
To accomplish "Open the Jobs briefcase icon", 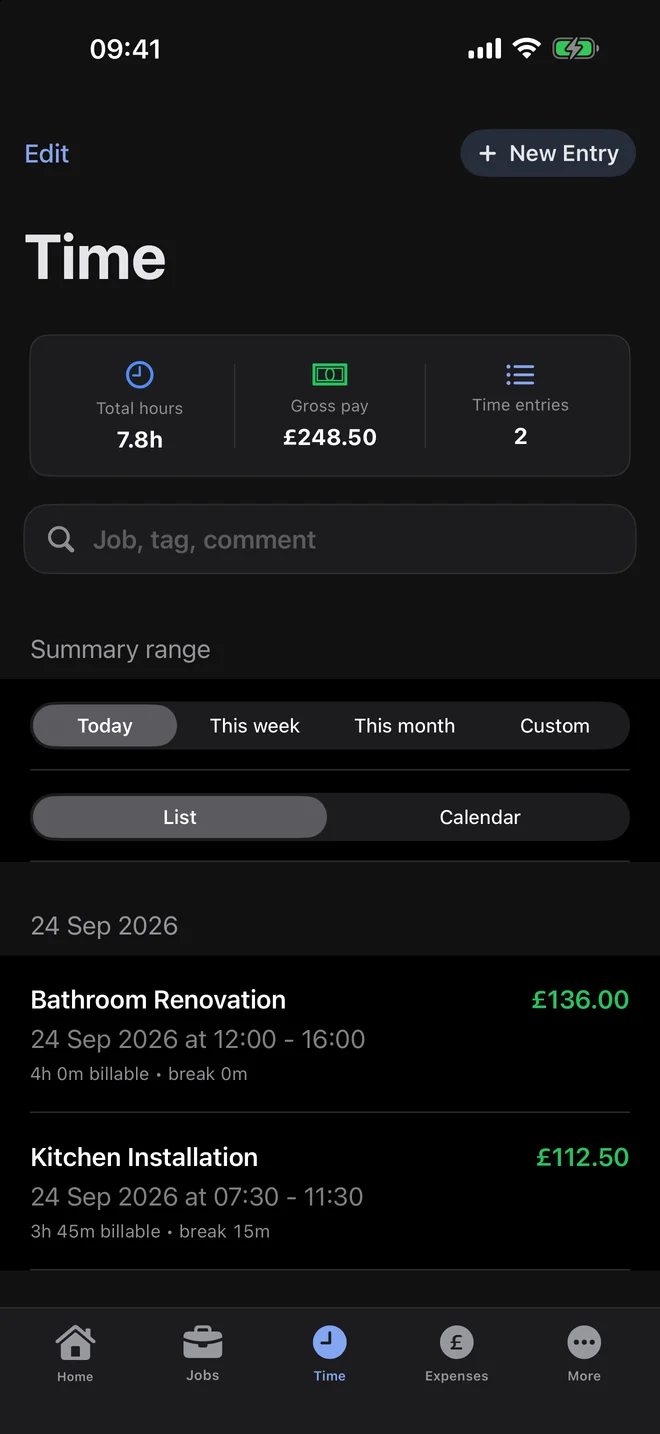I will point(203,1341).
